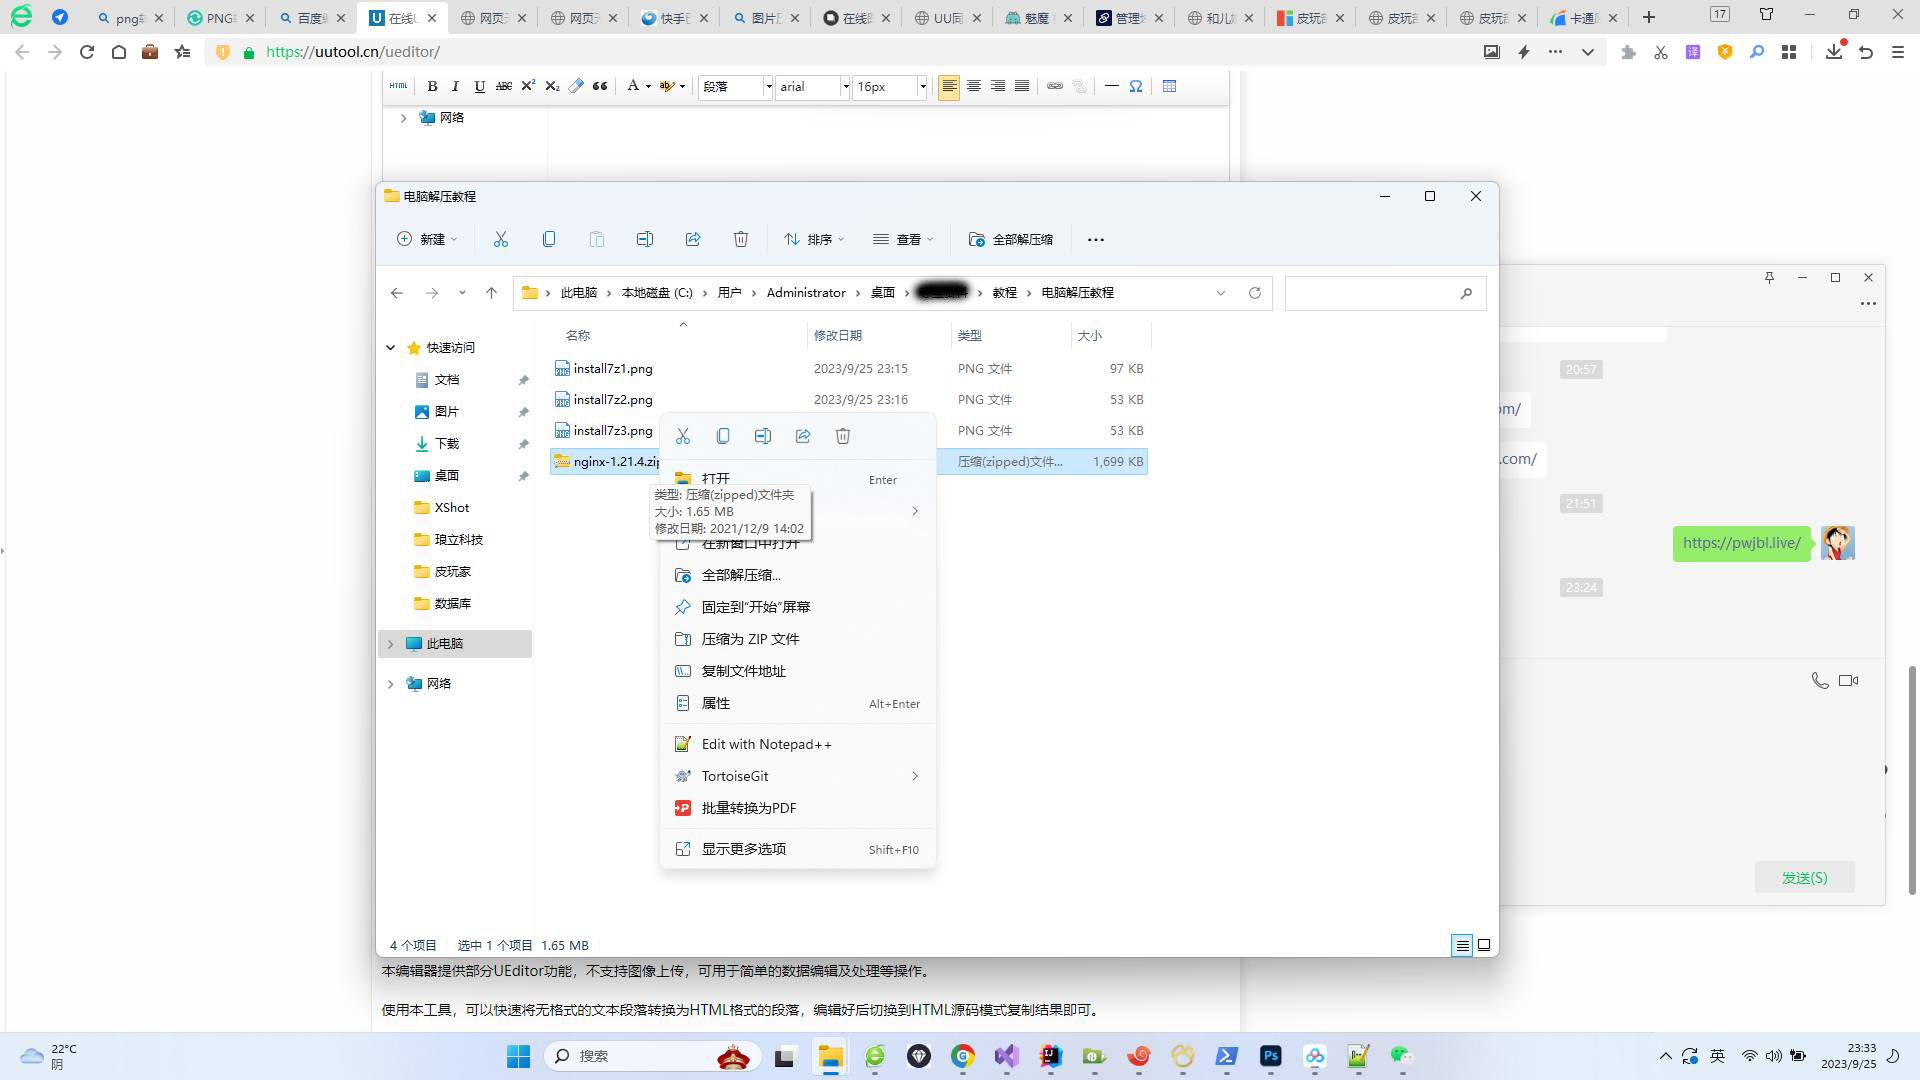Click the Explorer toolbar rename icon
1920x1080 pixels.
tap(645, 239)
